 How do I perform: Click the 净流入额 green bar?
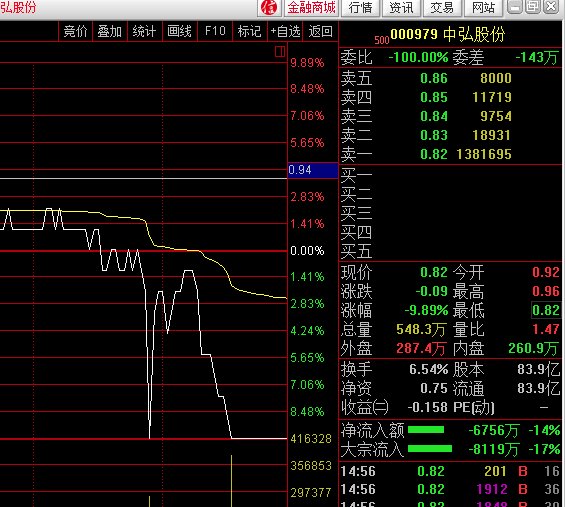[x=426, y=430]
